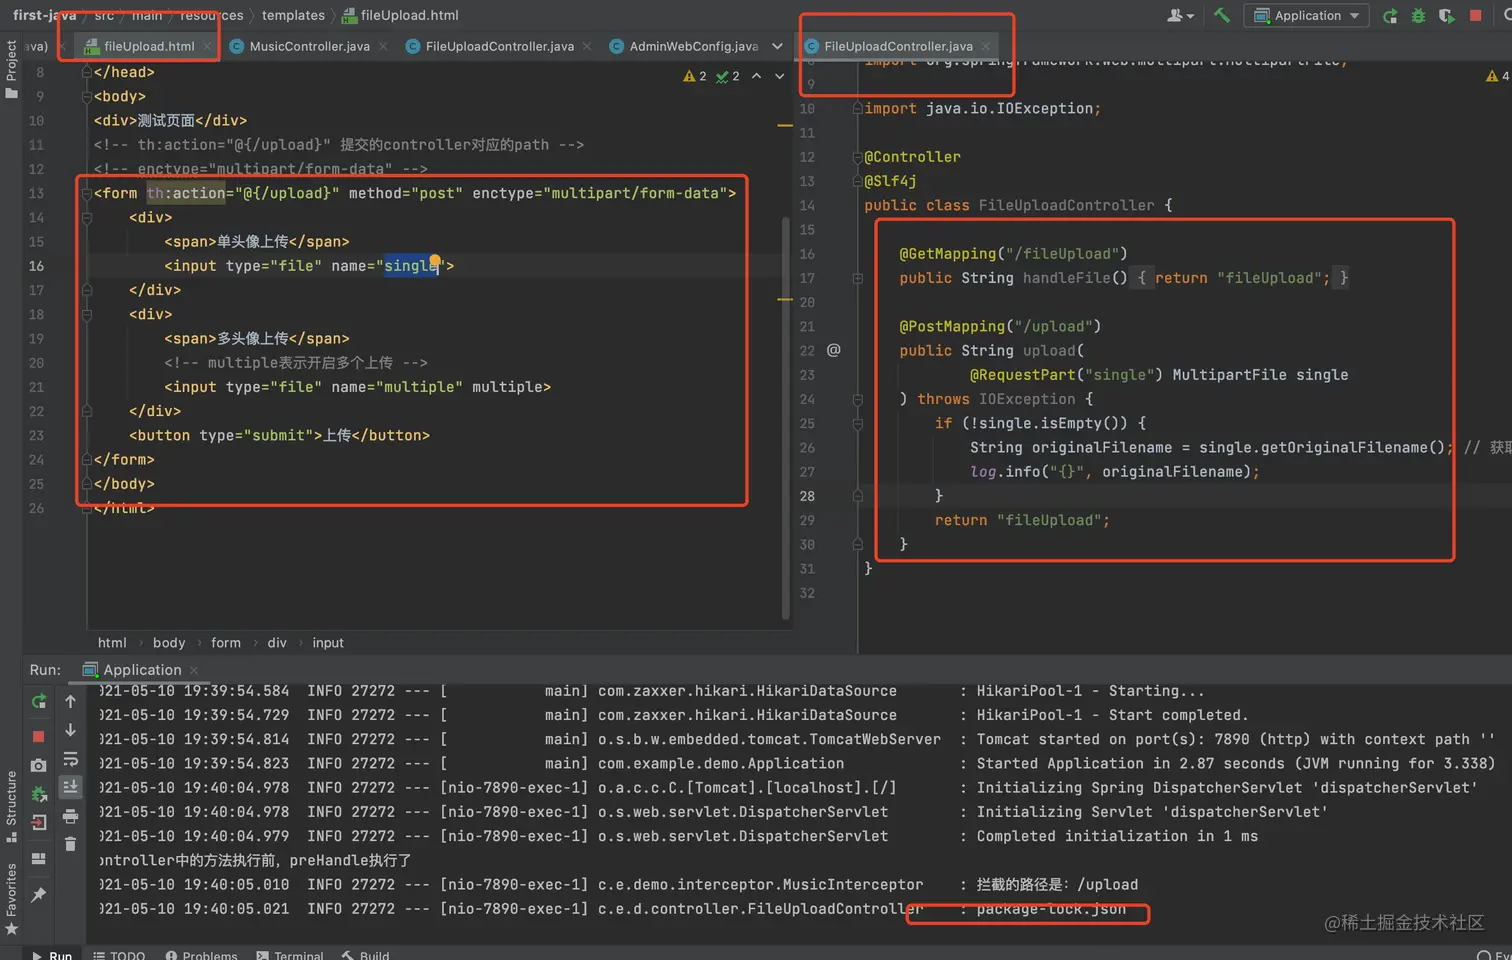
Task: Open the Application run configuration dropdown
Action: click(x=1307, y=15)
